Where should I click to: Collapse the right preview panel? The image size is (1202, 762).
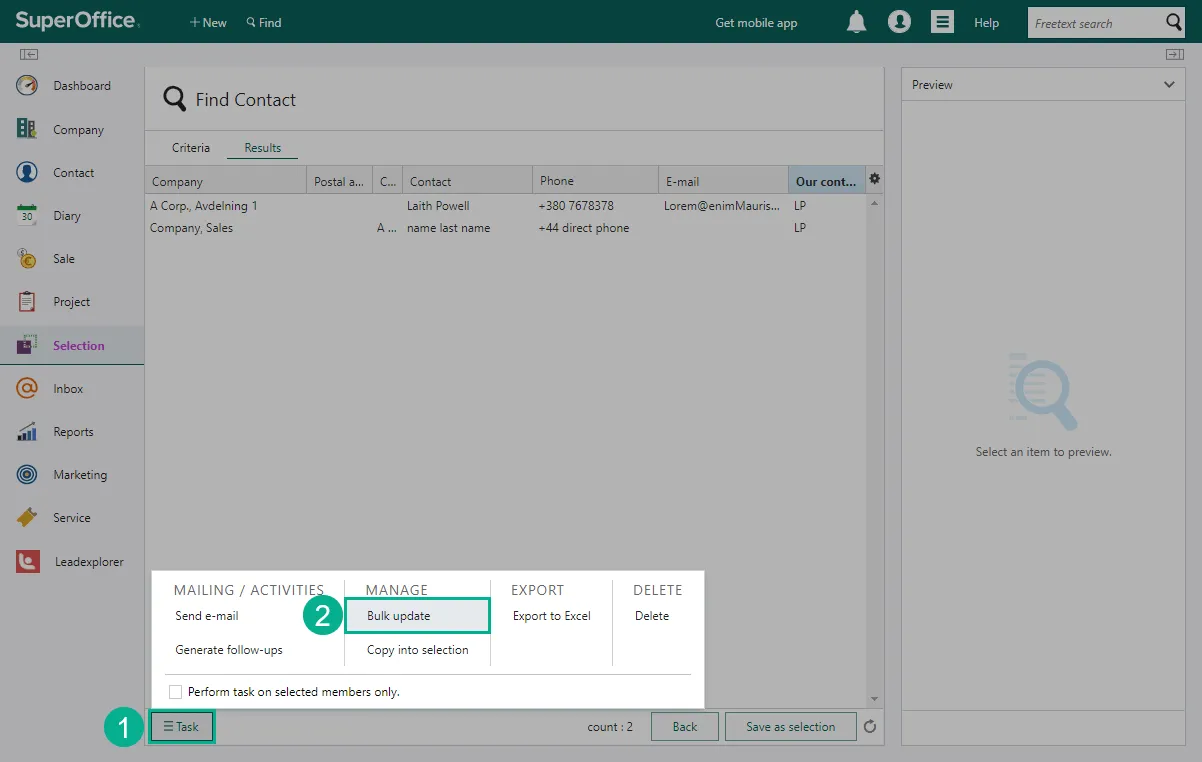pyautogui.click(x=1174, y=54)
